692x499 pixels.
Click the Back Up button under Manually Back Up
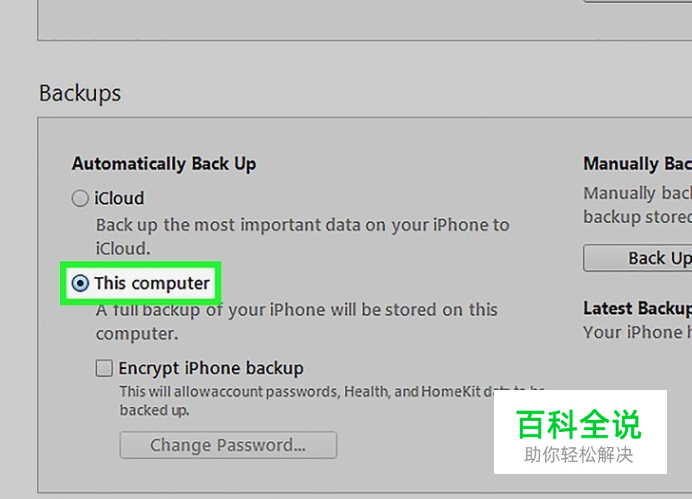(638, 258)
